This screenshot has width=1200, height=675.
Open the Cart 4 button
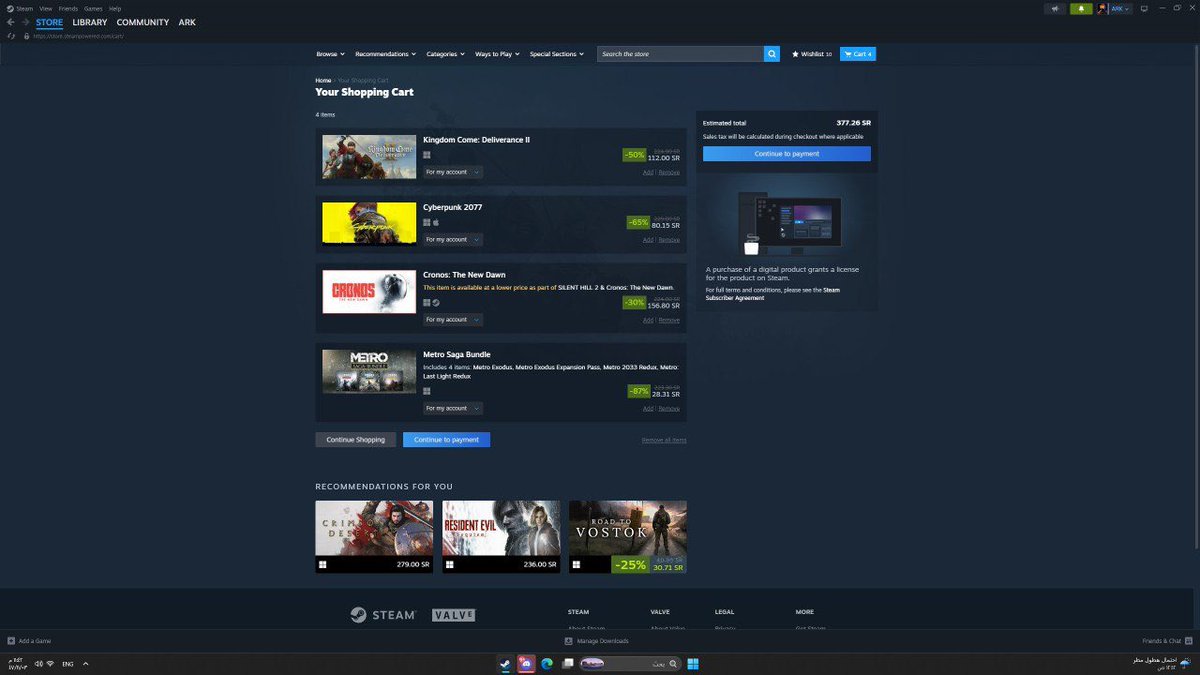click(857, 54)
